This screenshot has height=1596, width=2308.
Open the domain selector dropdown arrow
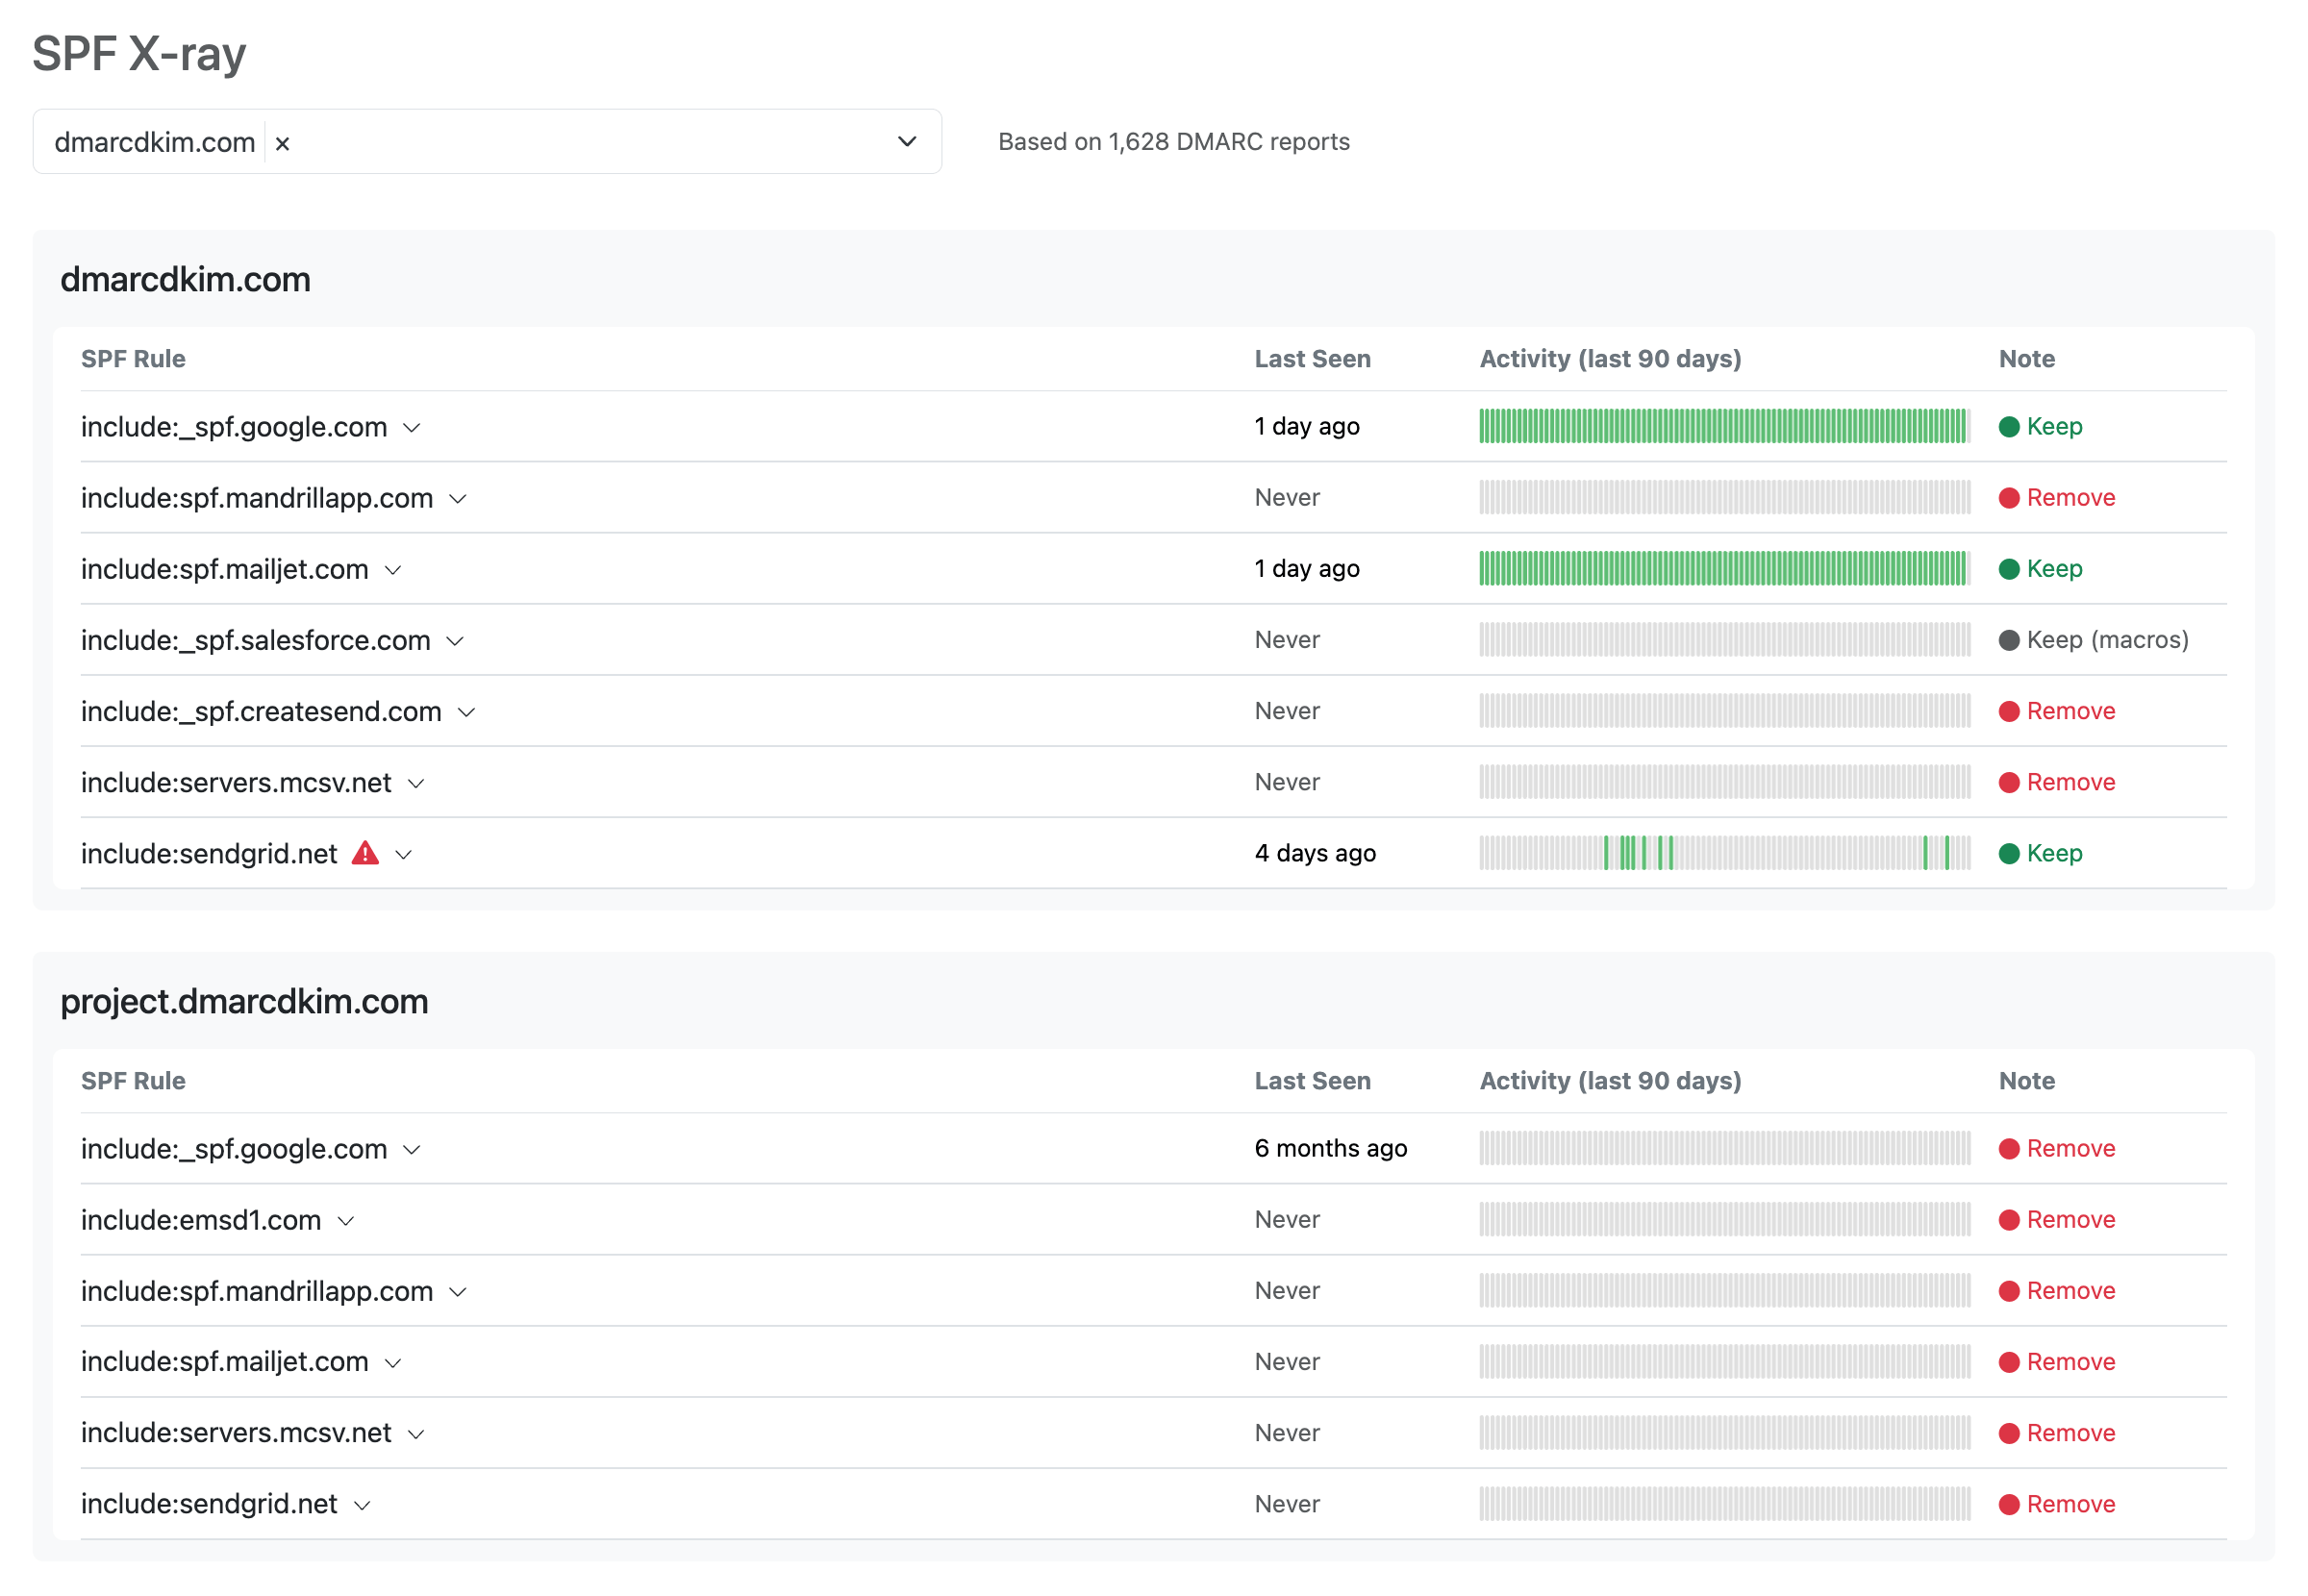coord(906,142)
